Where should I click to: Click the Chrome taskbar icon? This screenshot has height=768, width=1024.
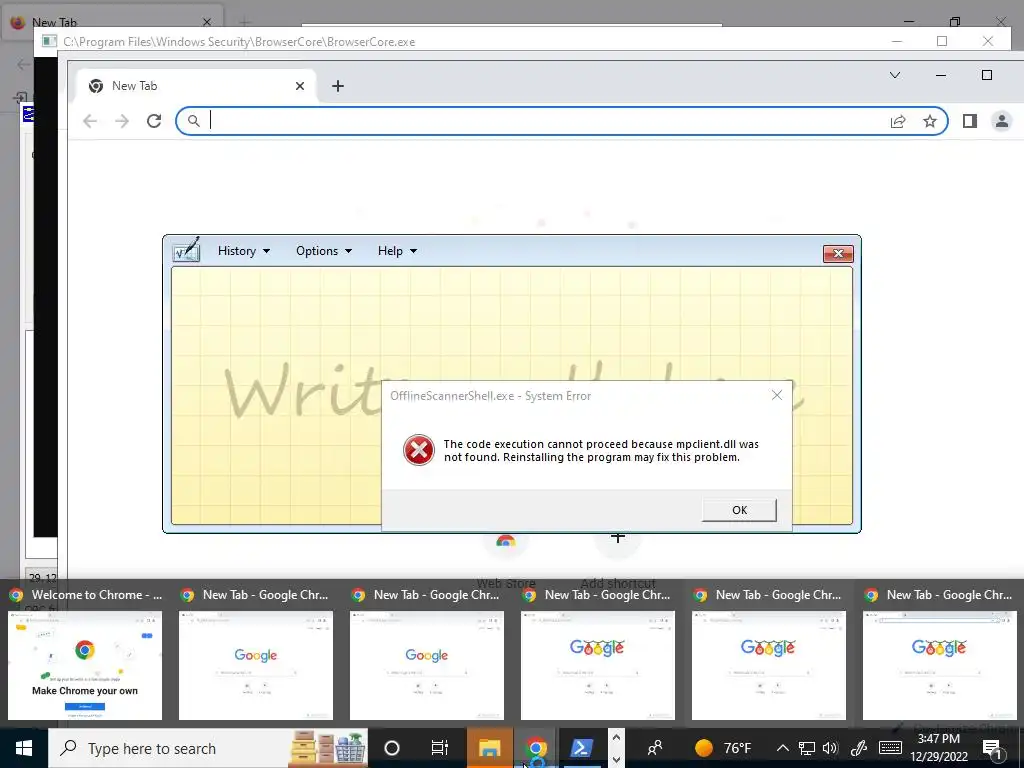point(536,748)
